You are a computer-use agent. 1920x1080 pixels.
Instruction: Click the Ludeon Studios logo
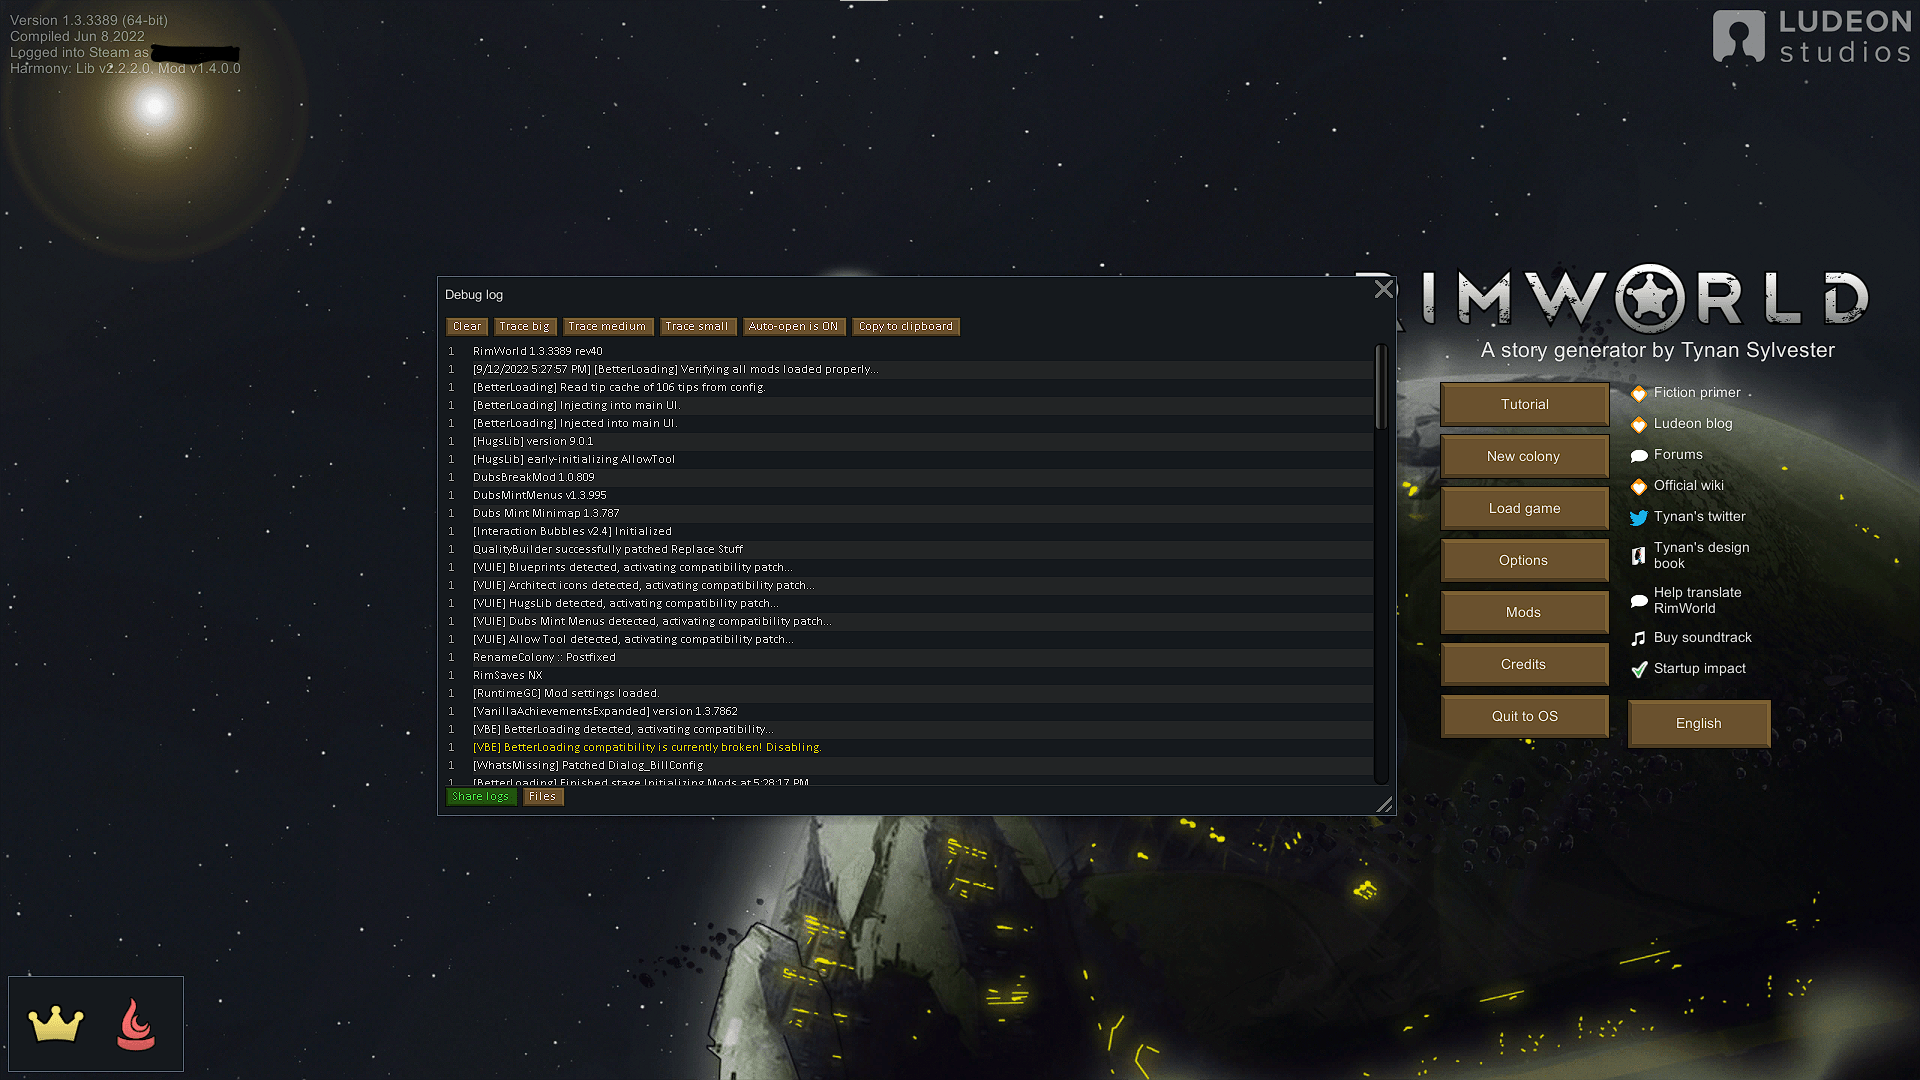(1810, 33)
